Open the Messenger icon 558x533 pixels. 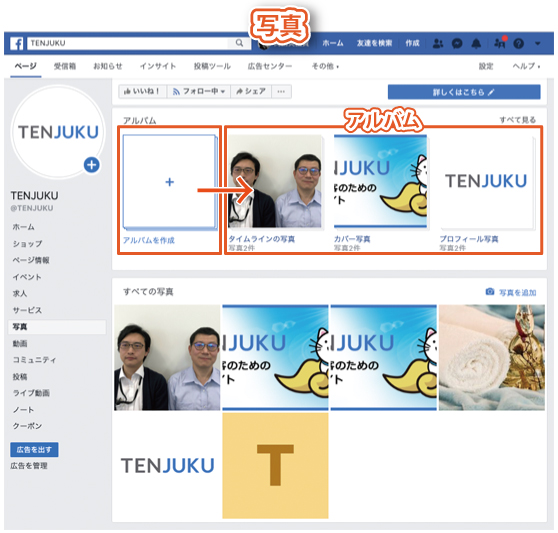click(x=457, y=43)
